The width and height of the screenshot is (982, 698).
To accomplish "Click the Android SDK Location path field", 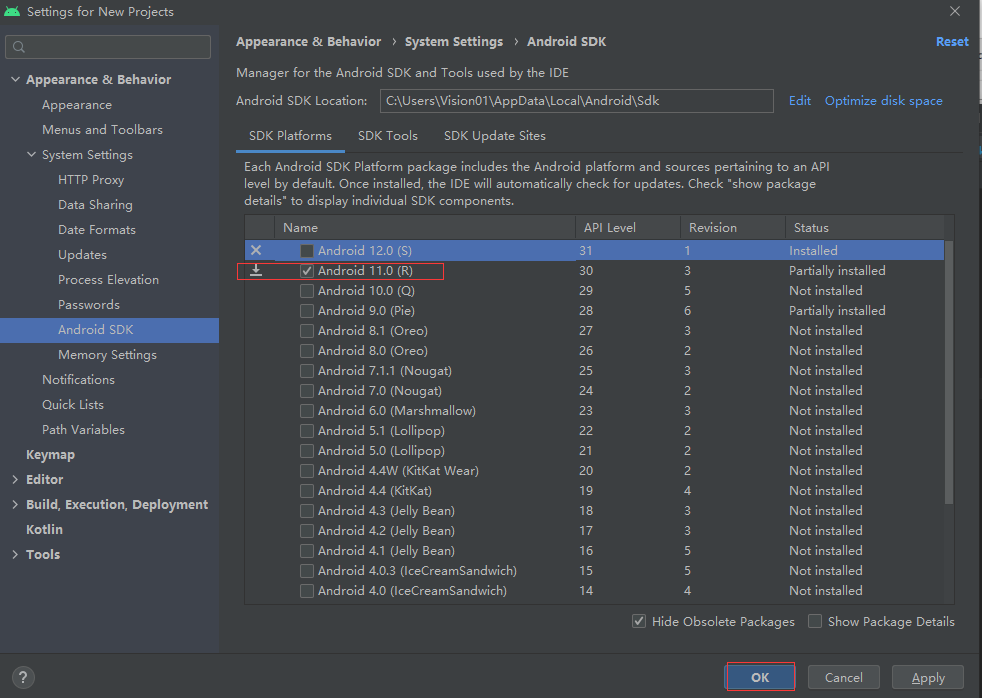I will (x=576, y=101).
